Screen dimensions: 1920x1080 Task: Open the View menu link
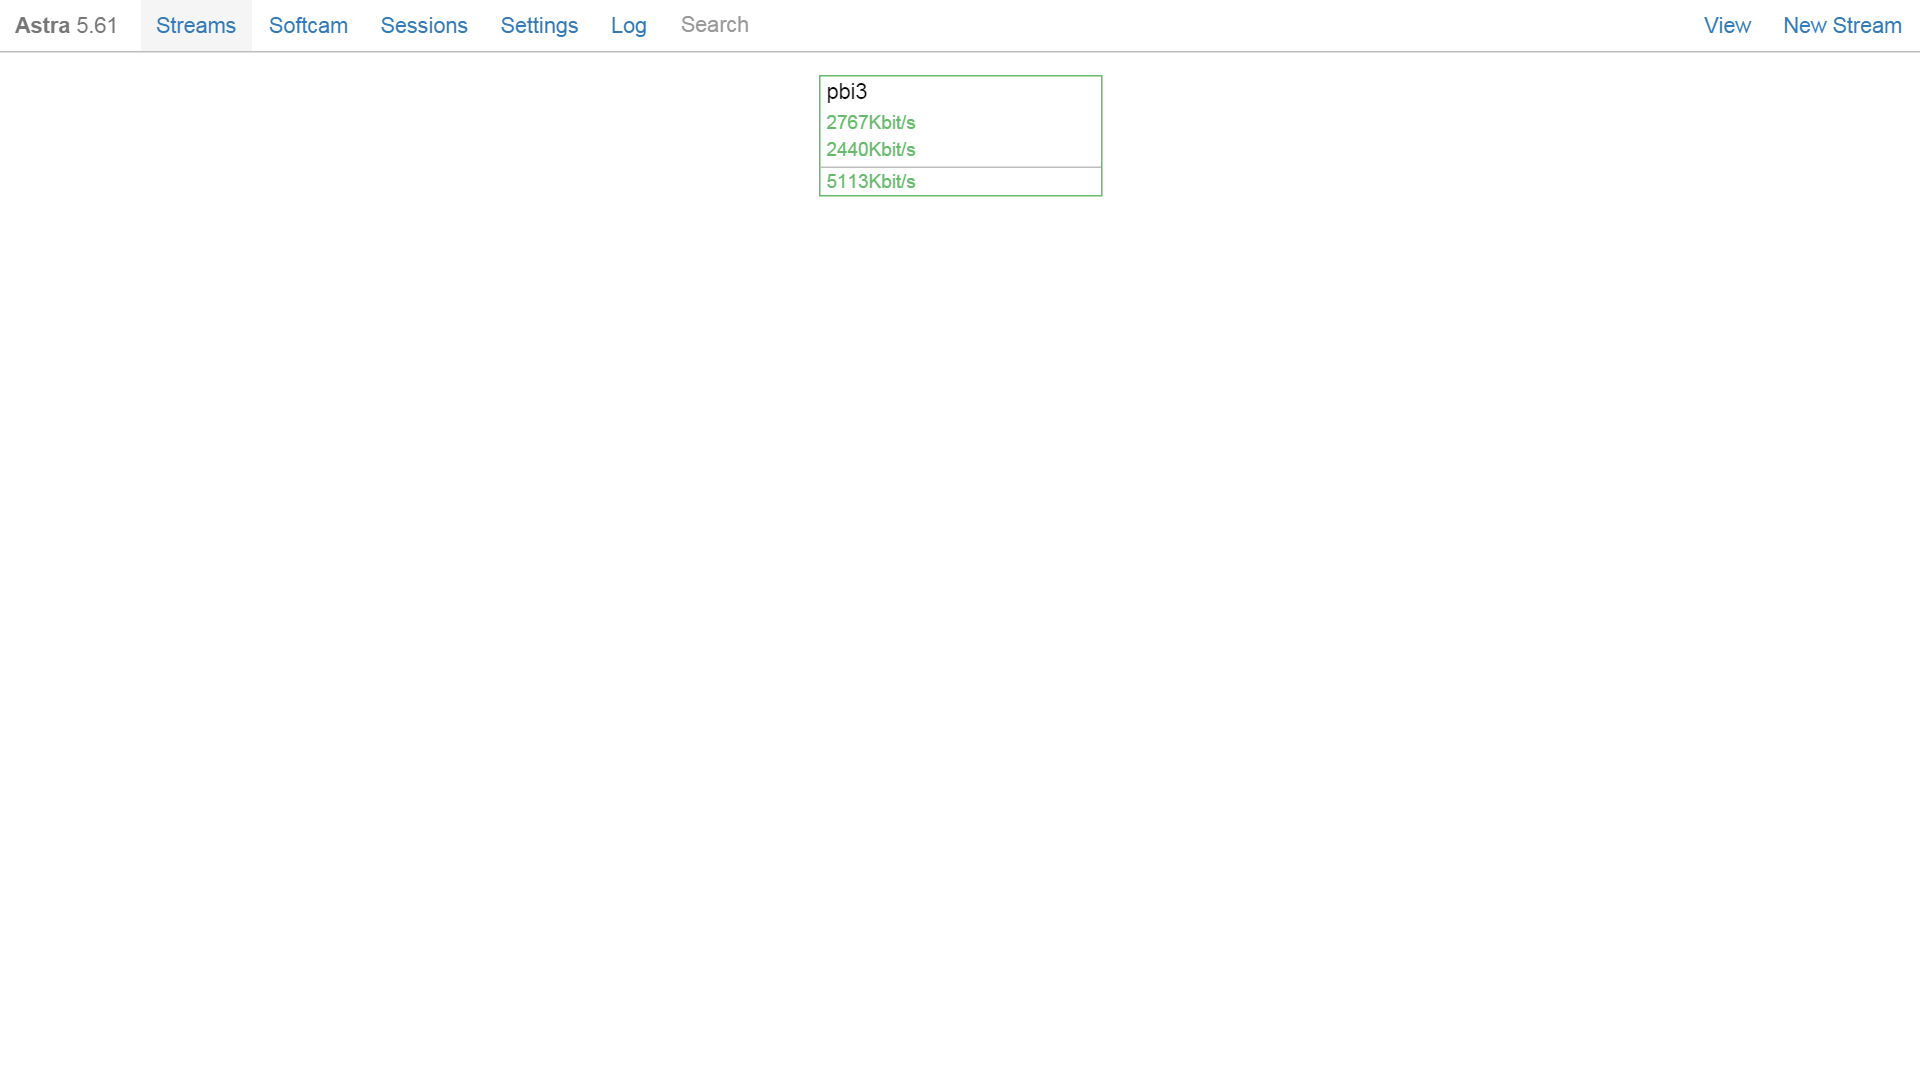pos(1727,25)
